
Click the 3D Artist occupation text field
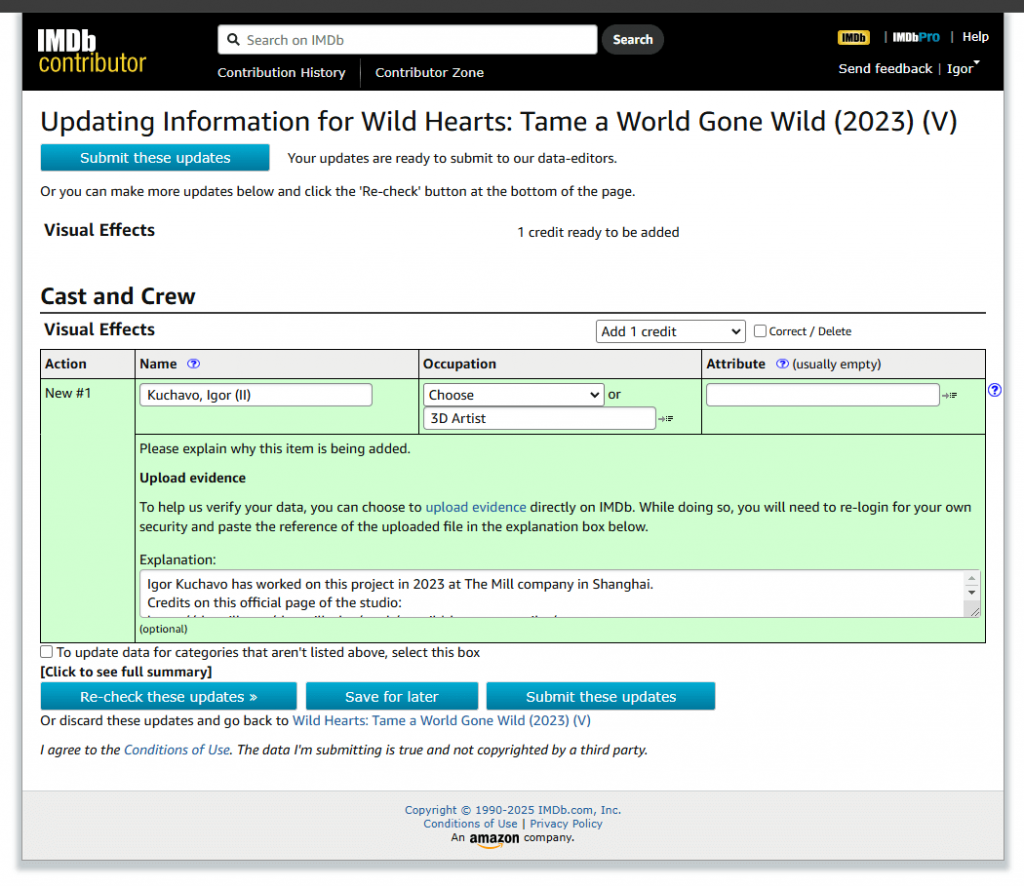539,419
